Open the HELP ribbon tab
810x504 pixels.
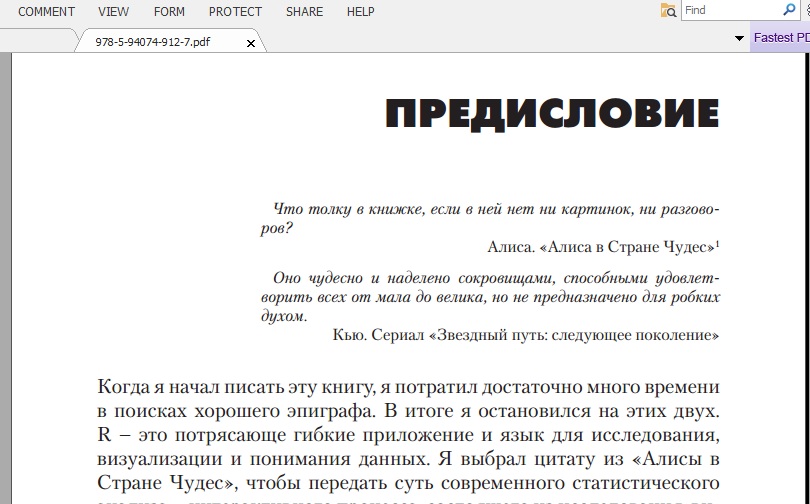coord(361,11)
